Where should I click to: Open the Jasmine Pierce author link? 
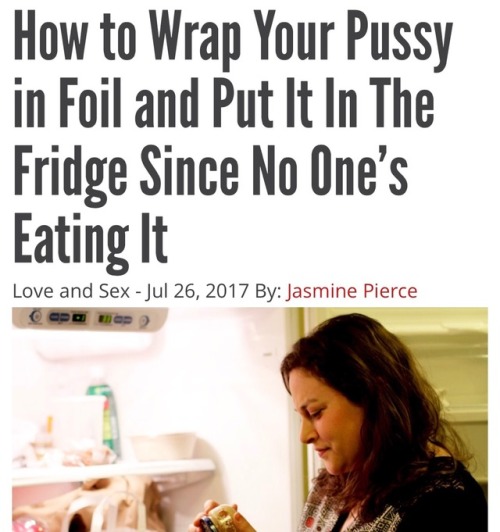pyautogui.click(x=352, y=291)
